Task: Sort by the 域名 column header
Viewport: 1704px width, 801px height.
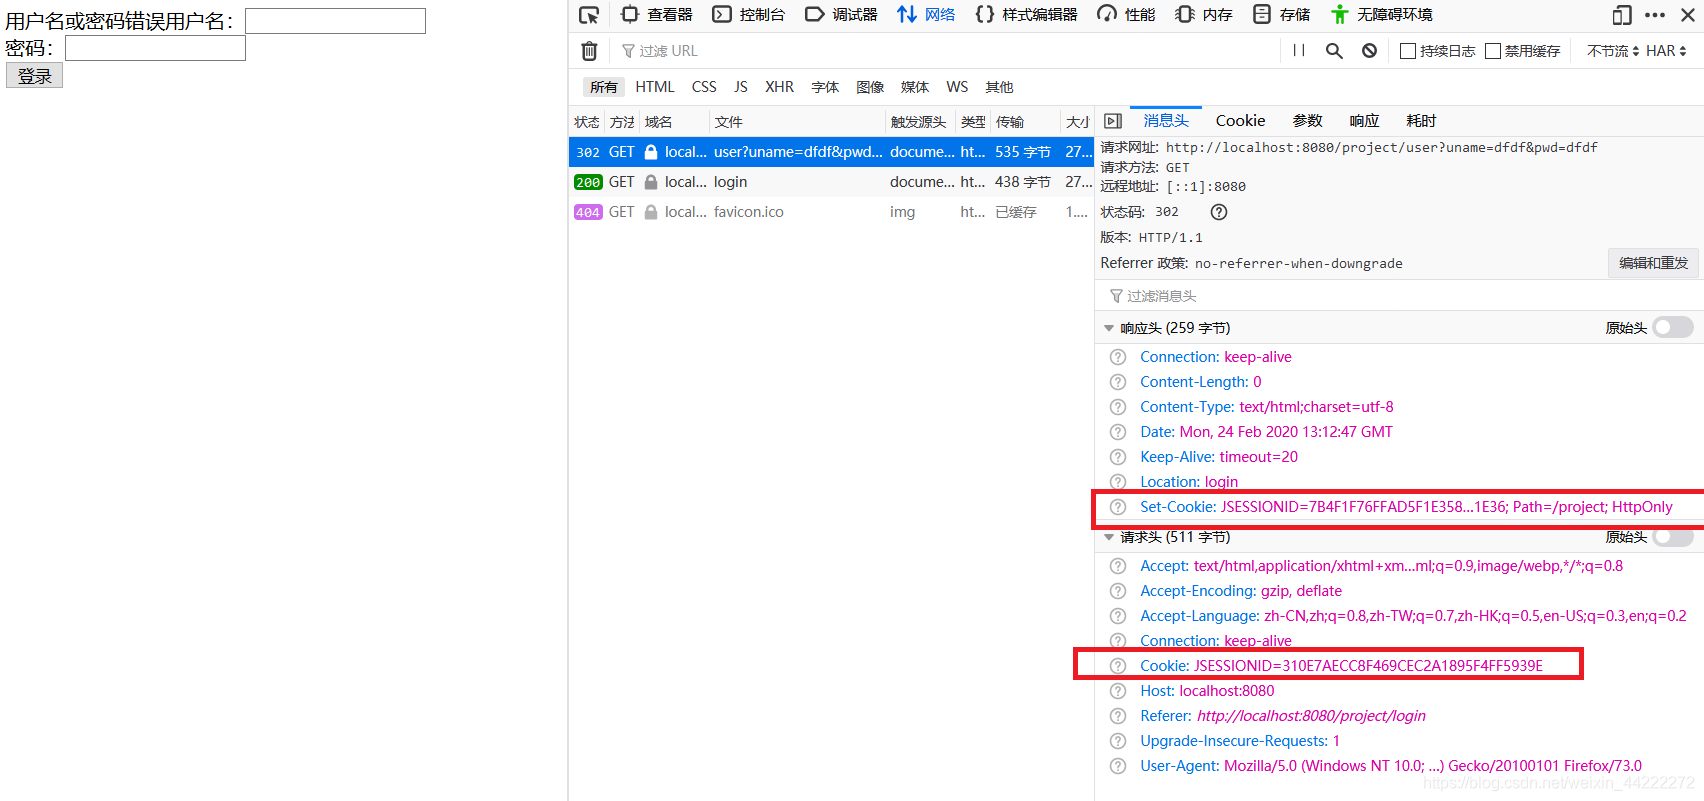Action: (674, 122)
